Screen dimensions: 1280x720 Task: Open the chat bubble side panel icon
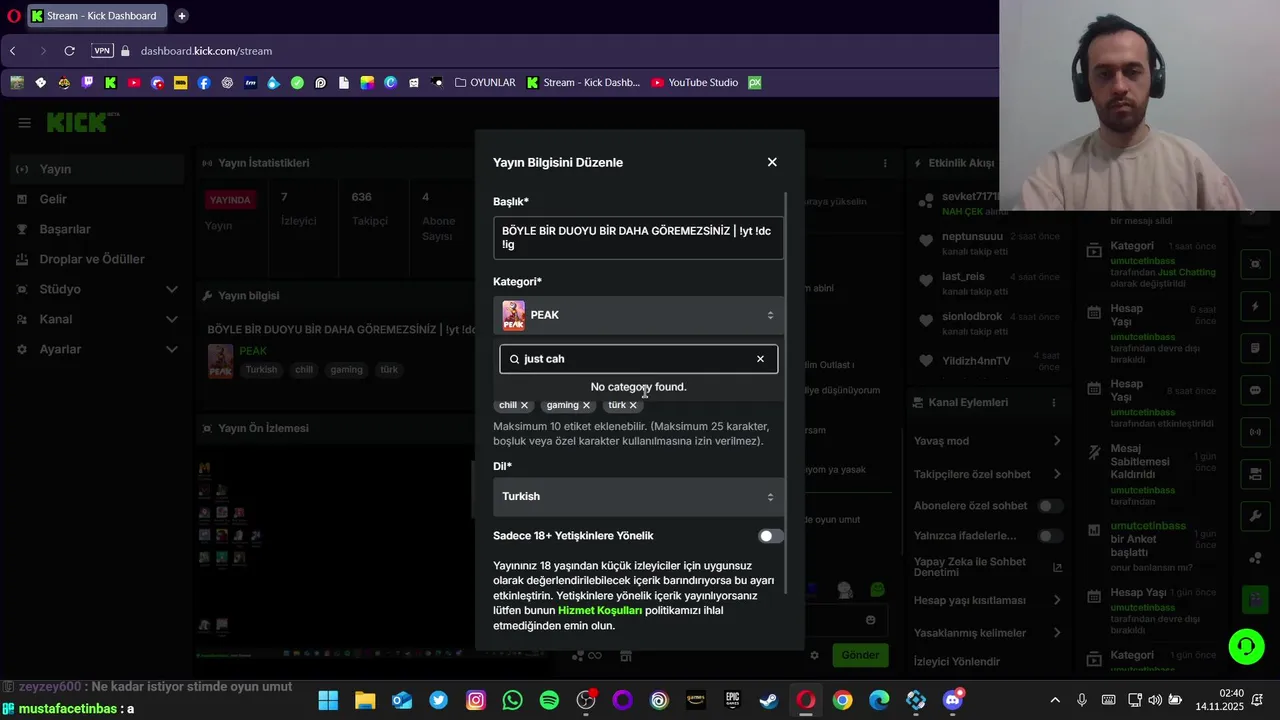(x=1255, y=390)
